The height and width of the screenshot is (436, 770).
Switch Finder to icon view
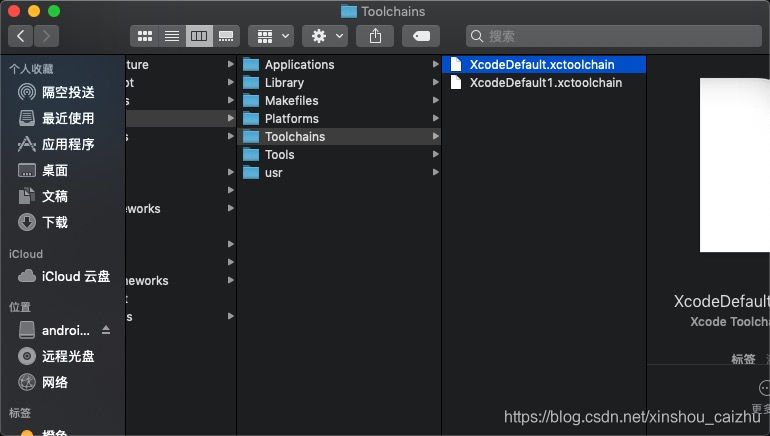(x=144, y=36)
